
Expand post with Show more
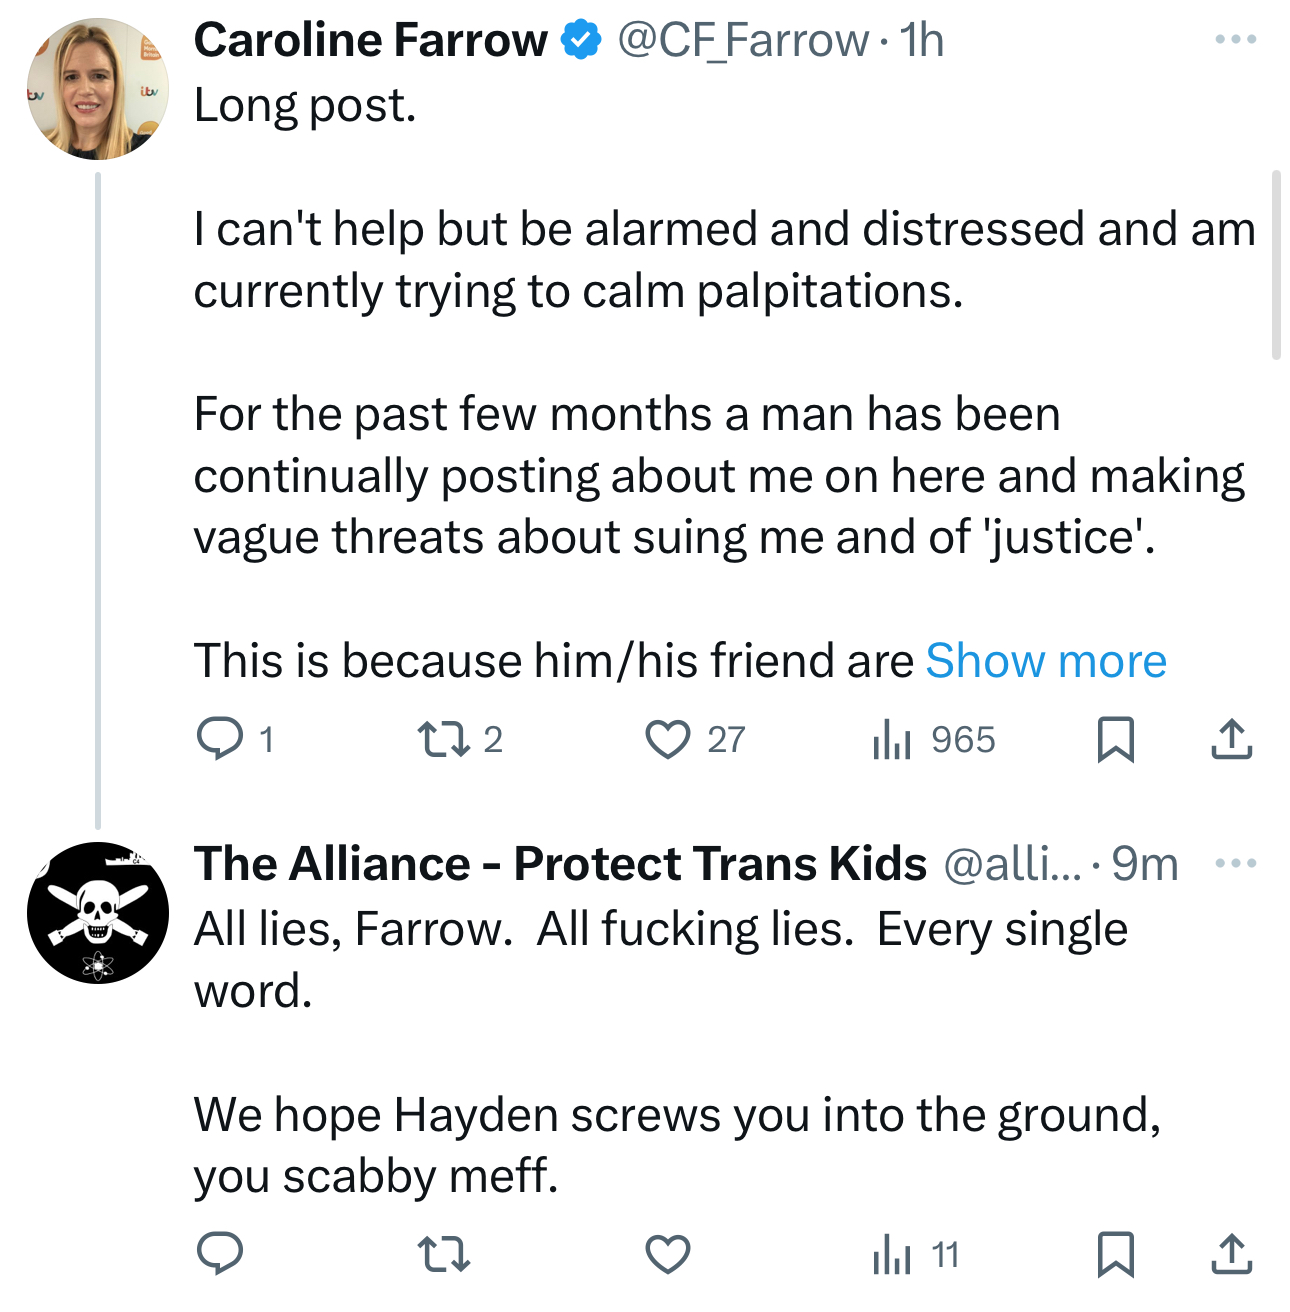click(x=1046, y=661)
